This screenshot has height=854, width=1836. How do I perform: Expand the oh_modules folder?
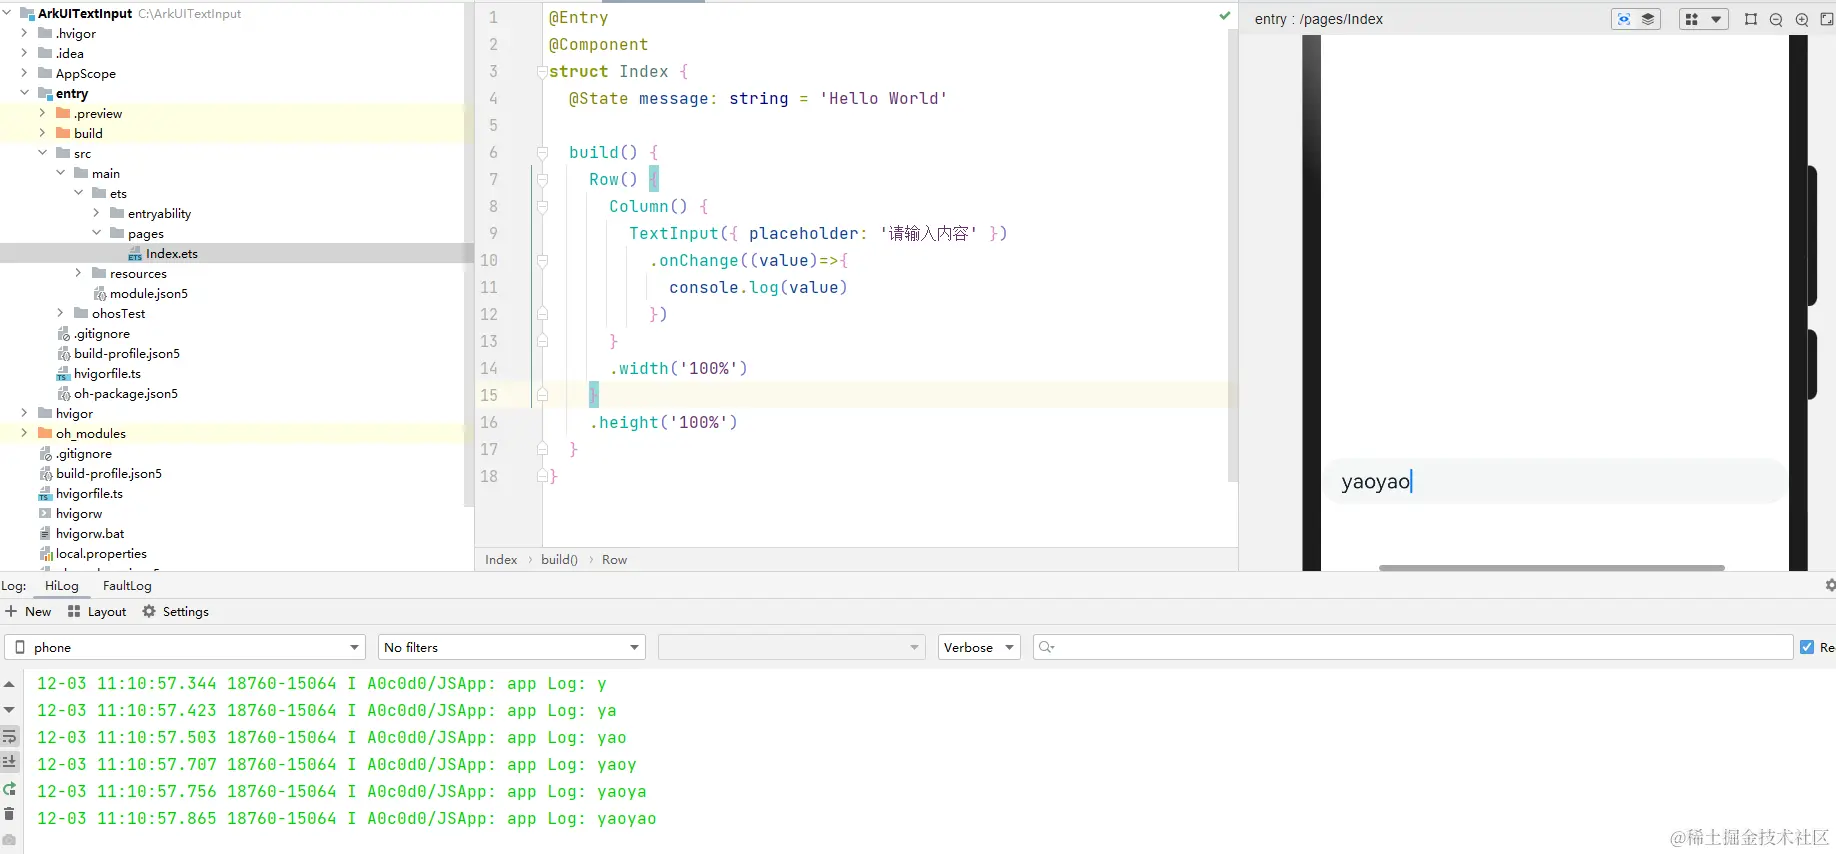point(24,433)
